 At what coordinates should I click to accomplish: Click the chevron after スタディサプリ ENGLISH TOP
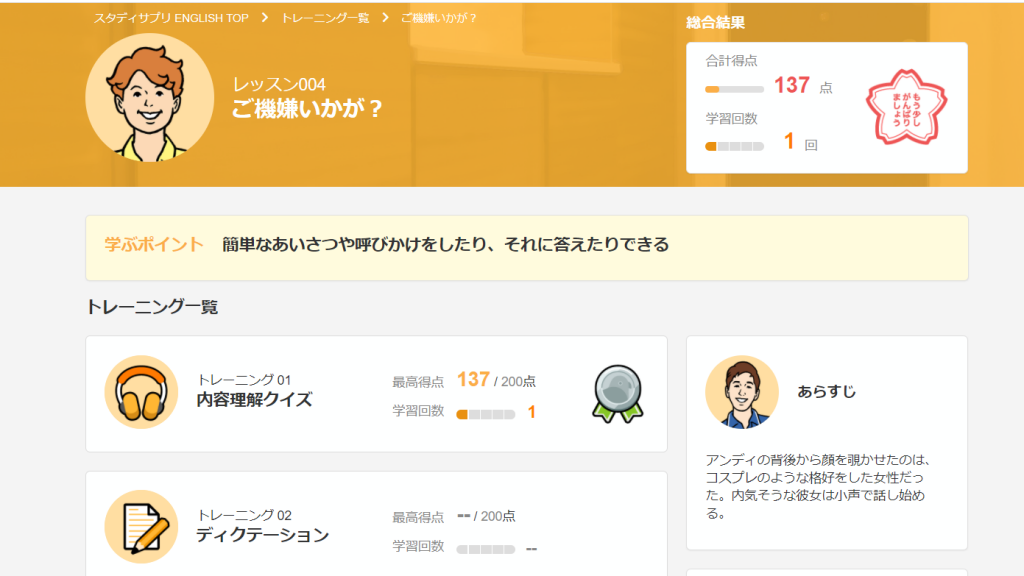tap(265, 18)
